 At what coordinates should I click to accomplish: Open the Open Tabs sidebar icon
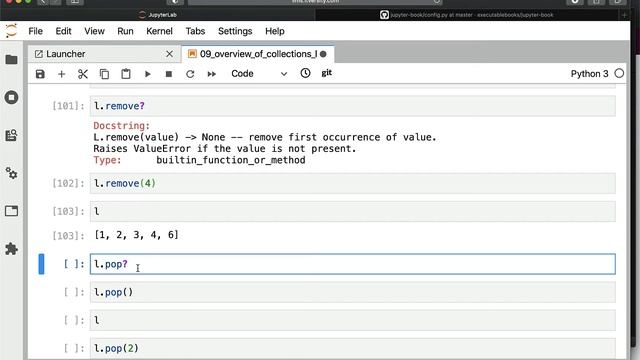coord(11,211)
